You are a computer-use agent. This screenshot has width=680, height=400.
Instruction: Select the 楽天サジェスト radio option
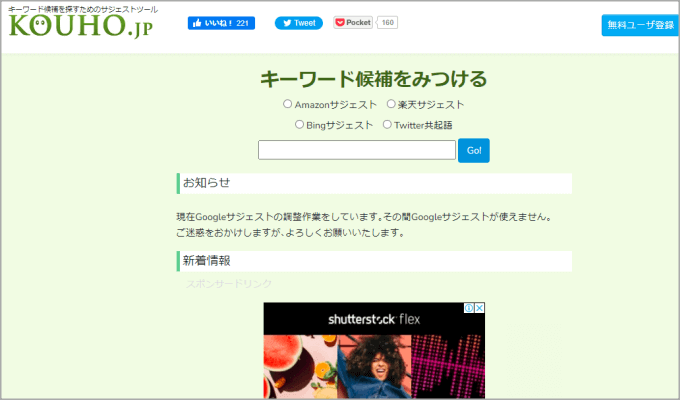pos(391,104)
